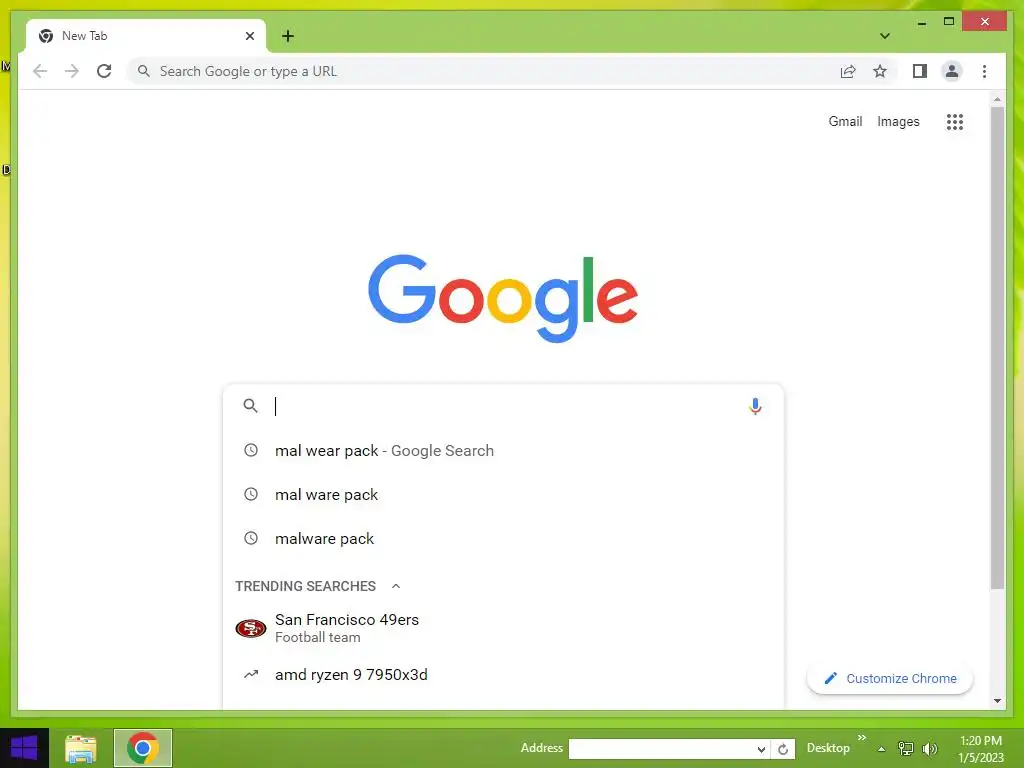The width and height of the screenshot is (1024, 768).
Task: Click the Desktop toolbar label
Action: (828, 748)
